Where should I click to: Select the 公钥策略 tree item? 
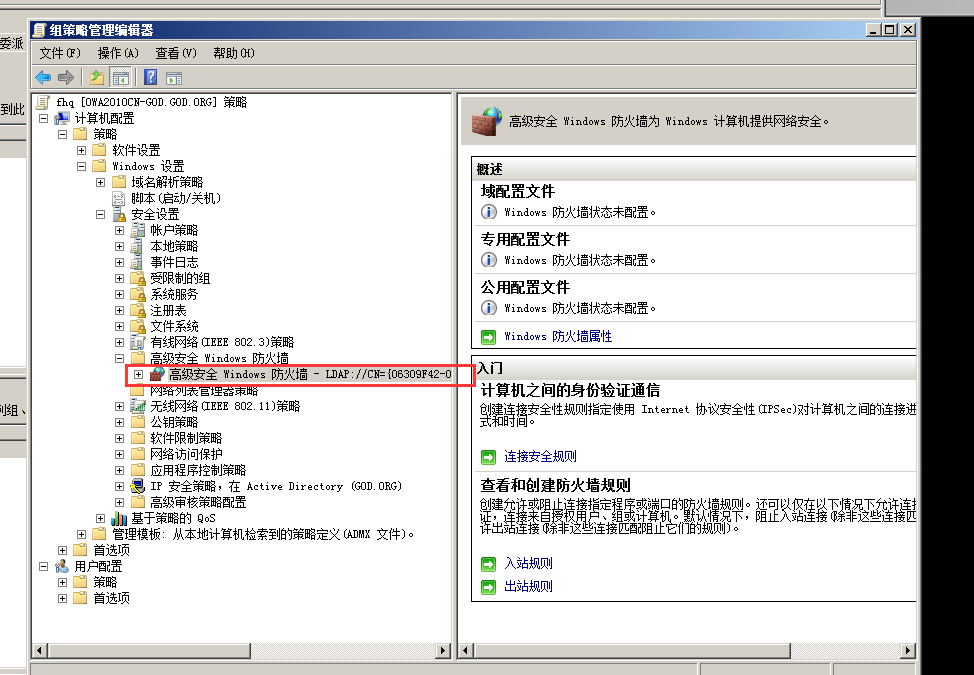coord(174,422)
